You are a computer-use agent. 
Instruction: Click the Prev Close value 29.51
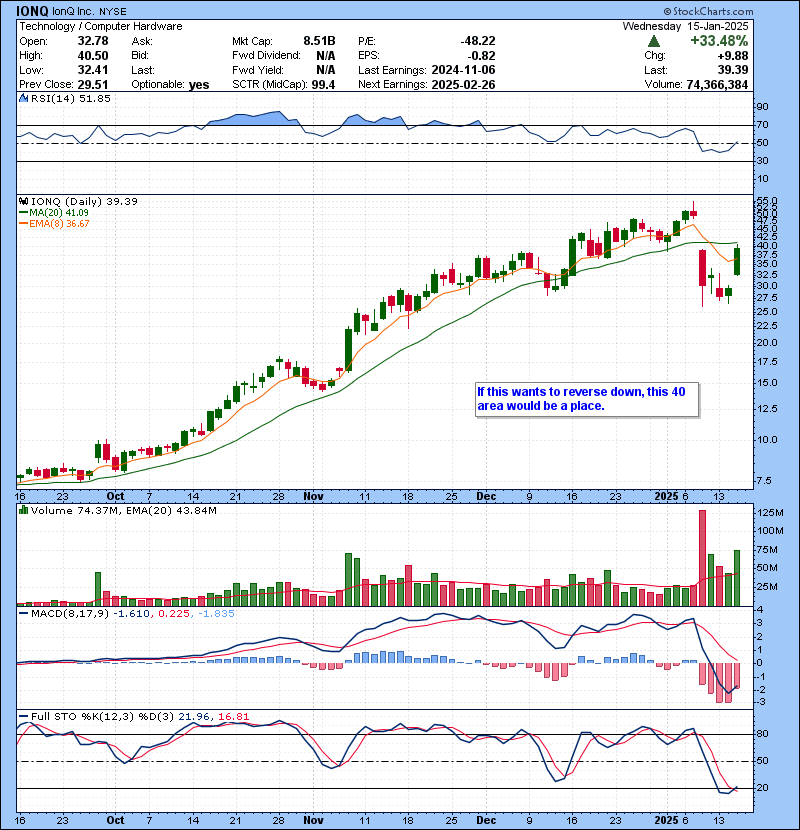coord(93,85)
